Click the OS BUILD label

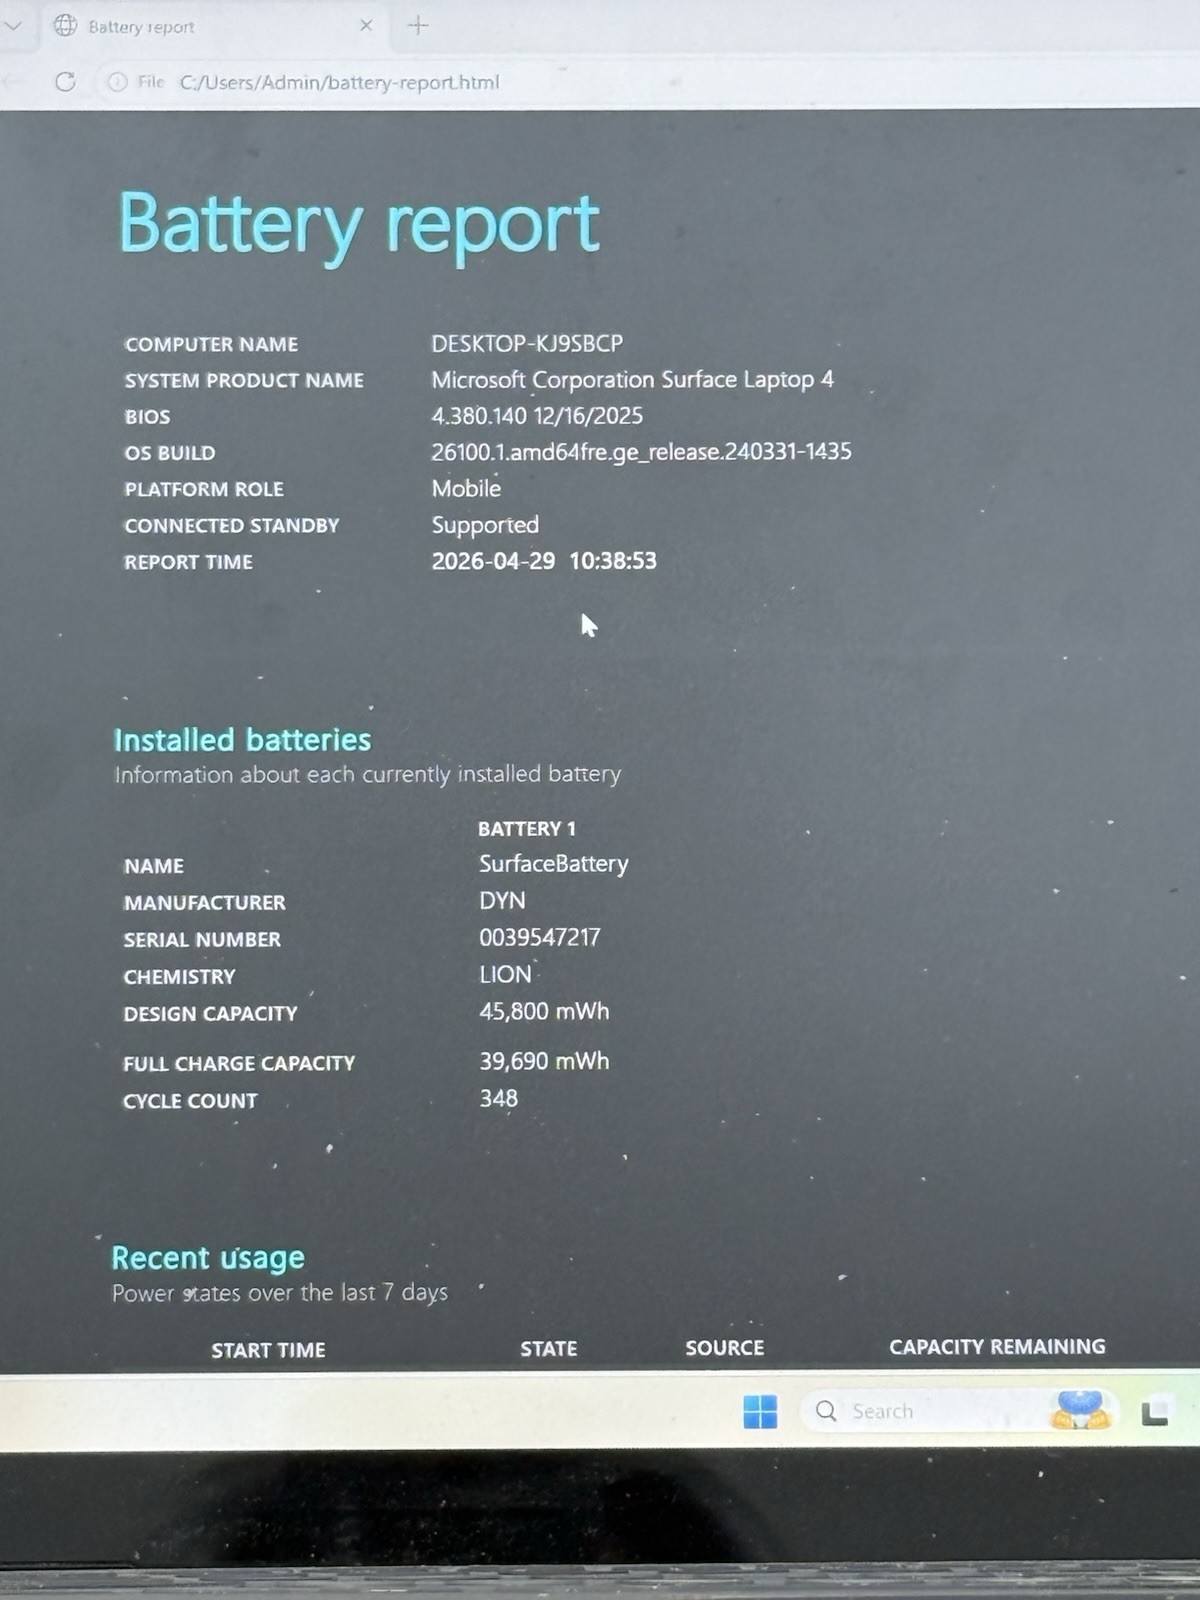[170, 453]
